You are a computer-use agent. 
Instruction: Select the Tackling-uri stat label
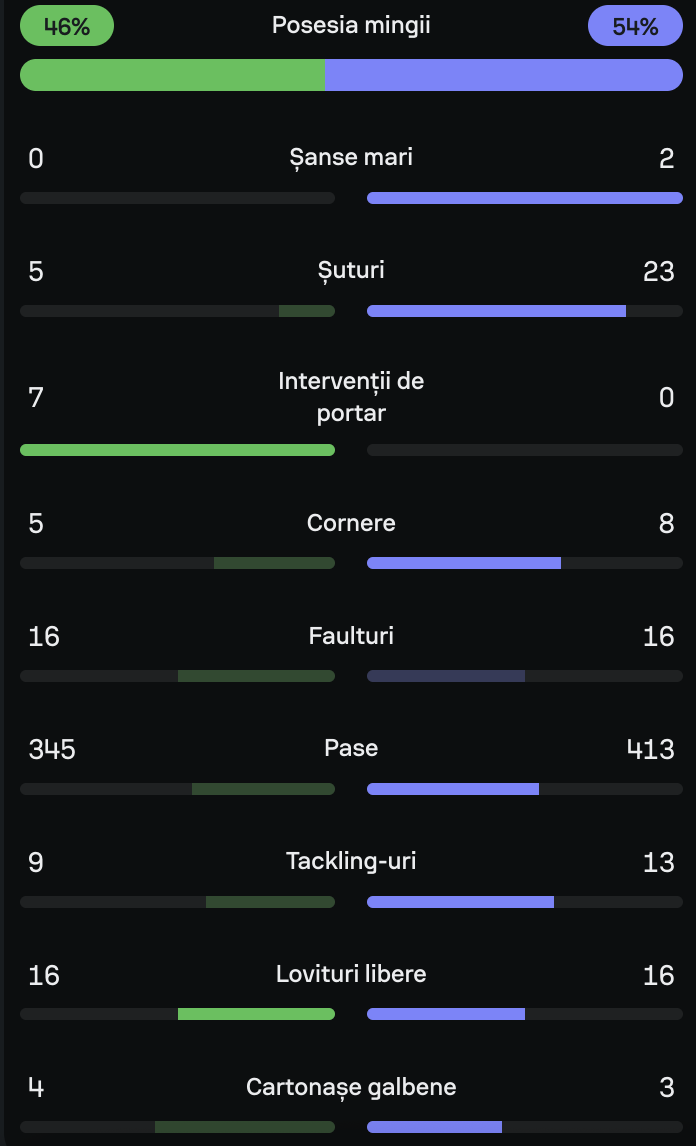pos(351,861)
